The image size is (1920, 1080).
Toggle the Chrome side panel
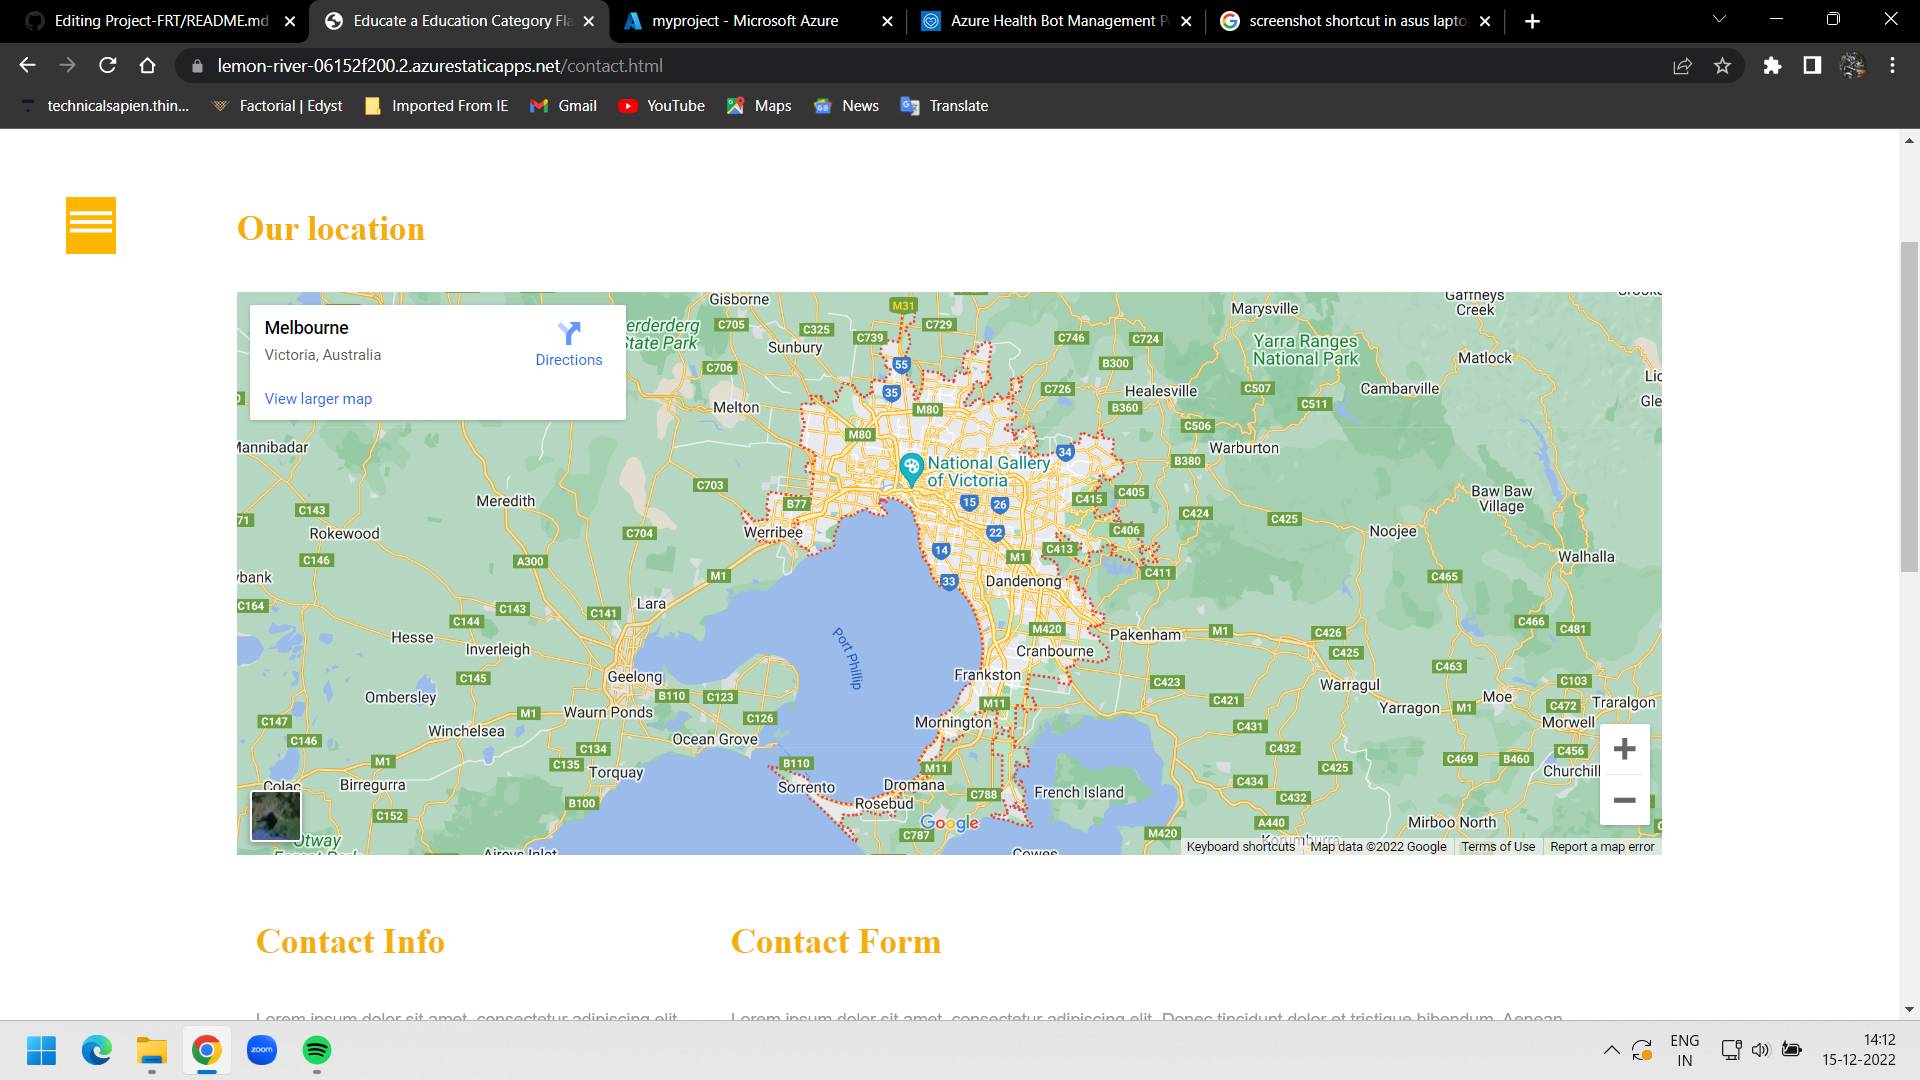pos(1811,66)
